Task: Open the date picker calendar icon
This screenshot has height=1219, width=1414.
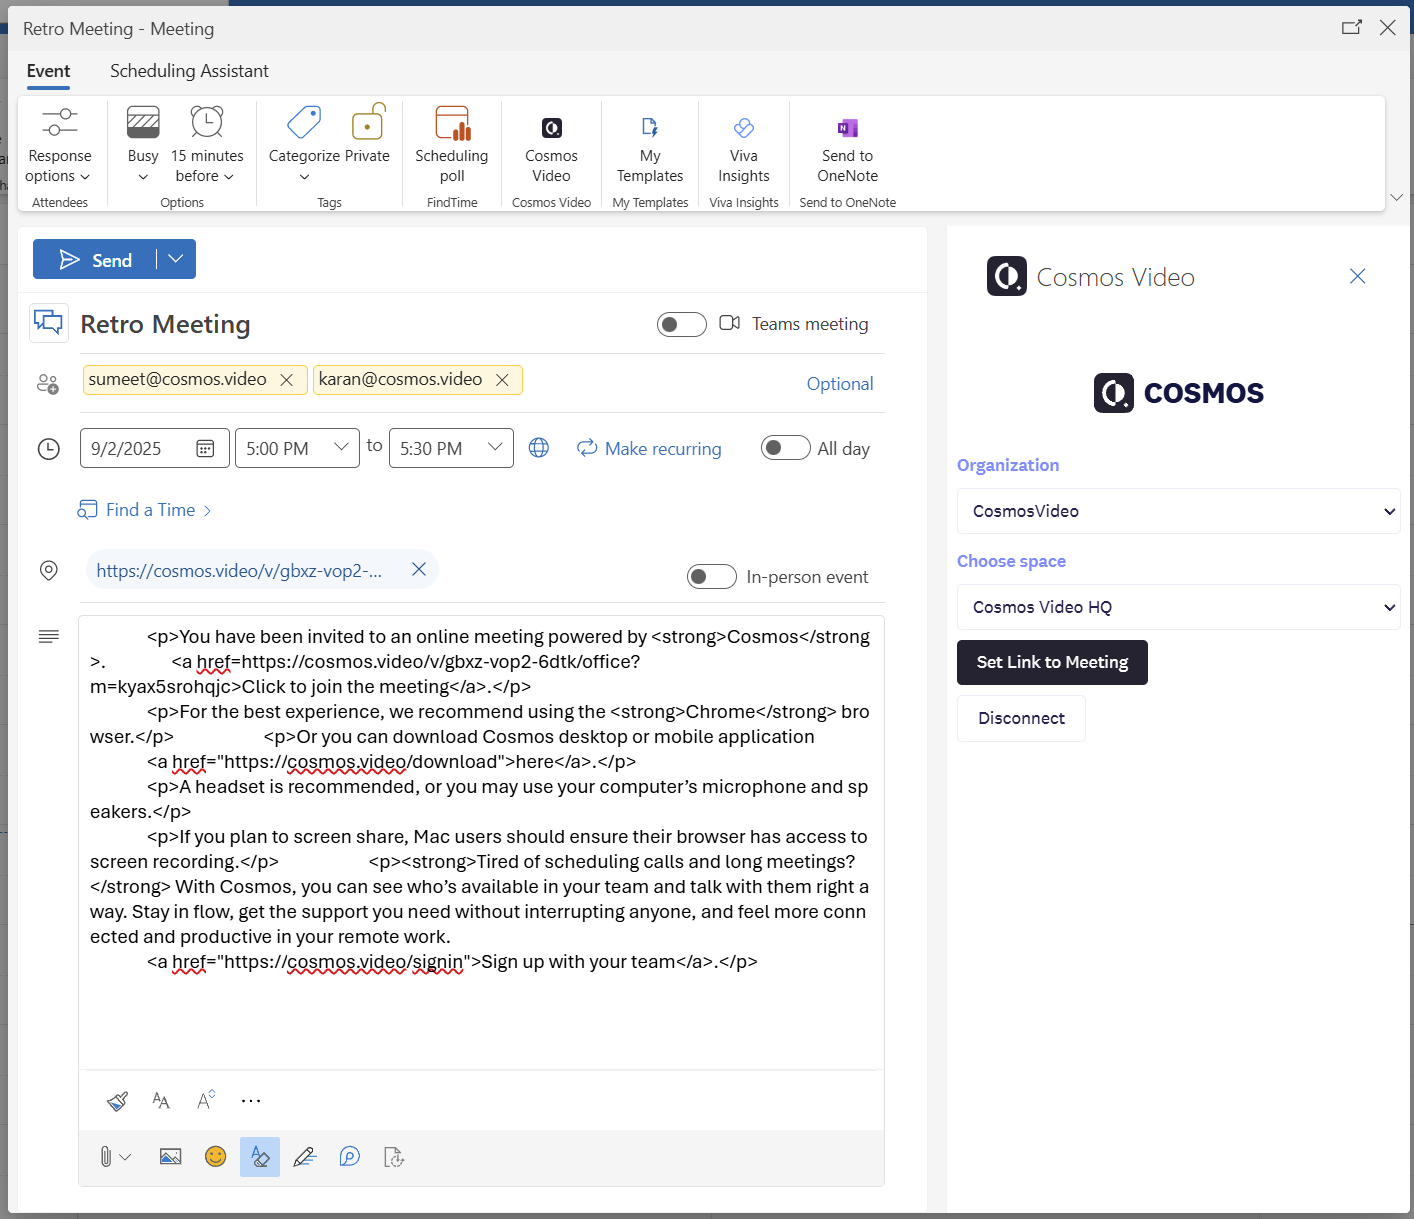Action: pyautogui.click(x=205, y=448)
